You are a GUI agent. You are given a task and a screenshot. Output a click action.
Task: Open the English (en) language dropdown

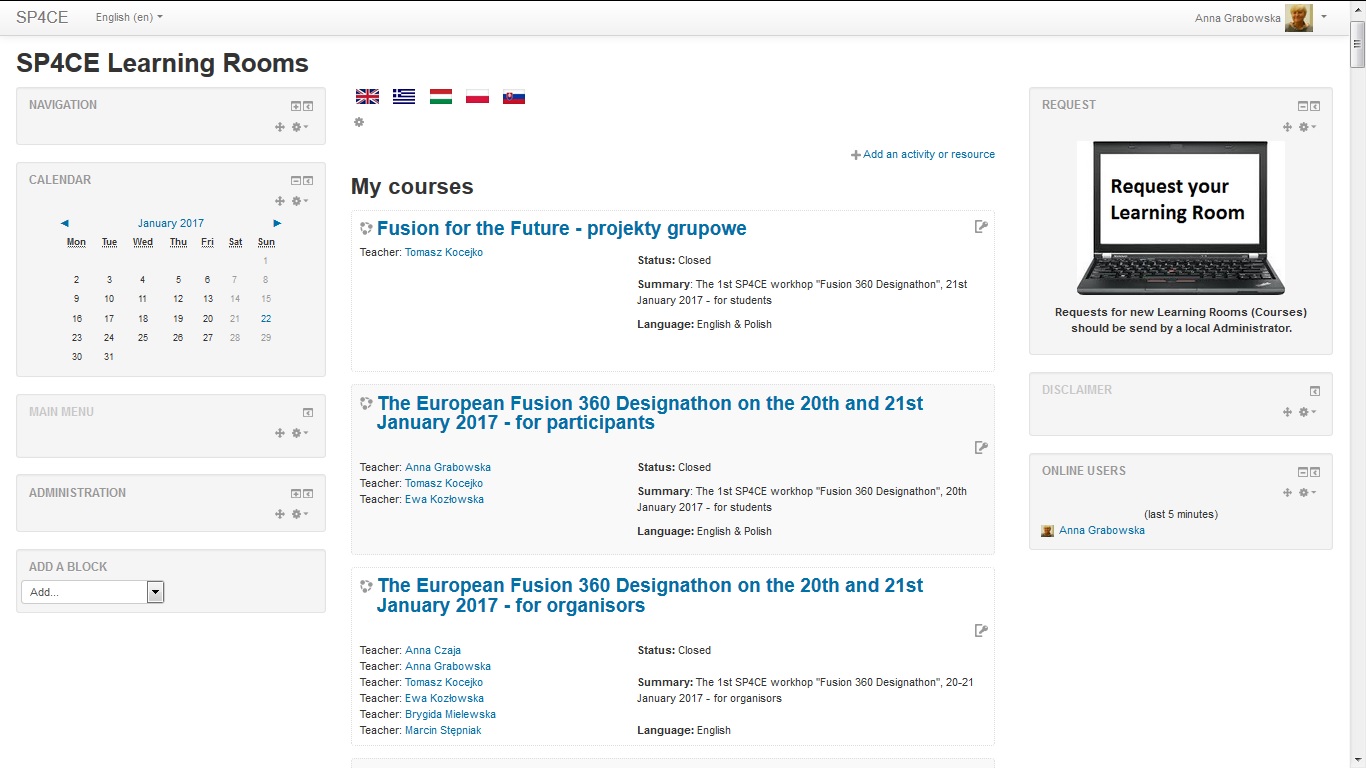click(x=129, y=17)
